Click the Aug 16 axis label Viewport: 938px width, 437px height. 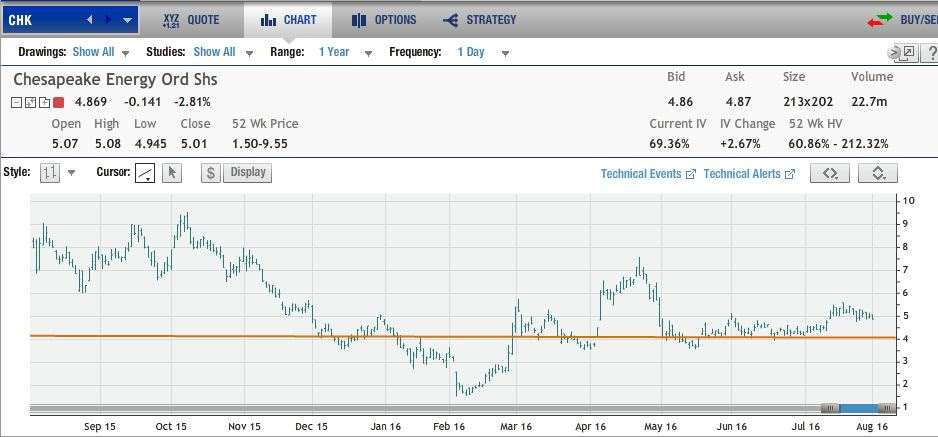(873, 427)
